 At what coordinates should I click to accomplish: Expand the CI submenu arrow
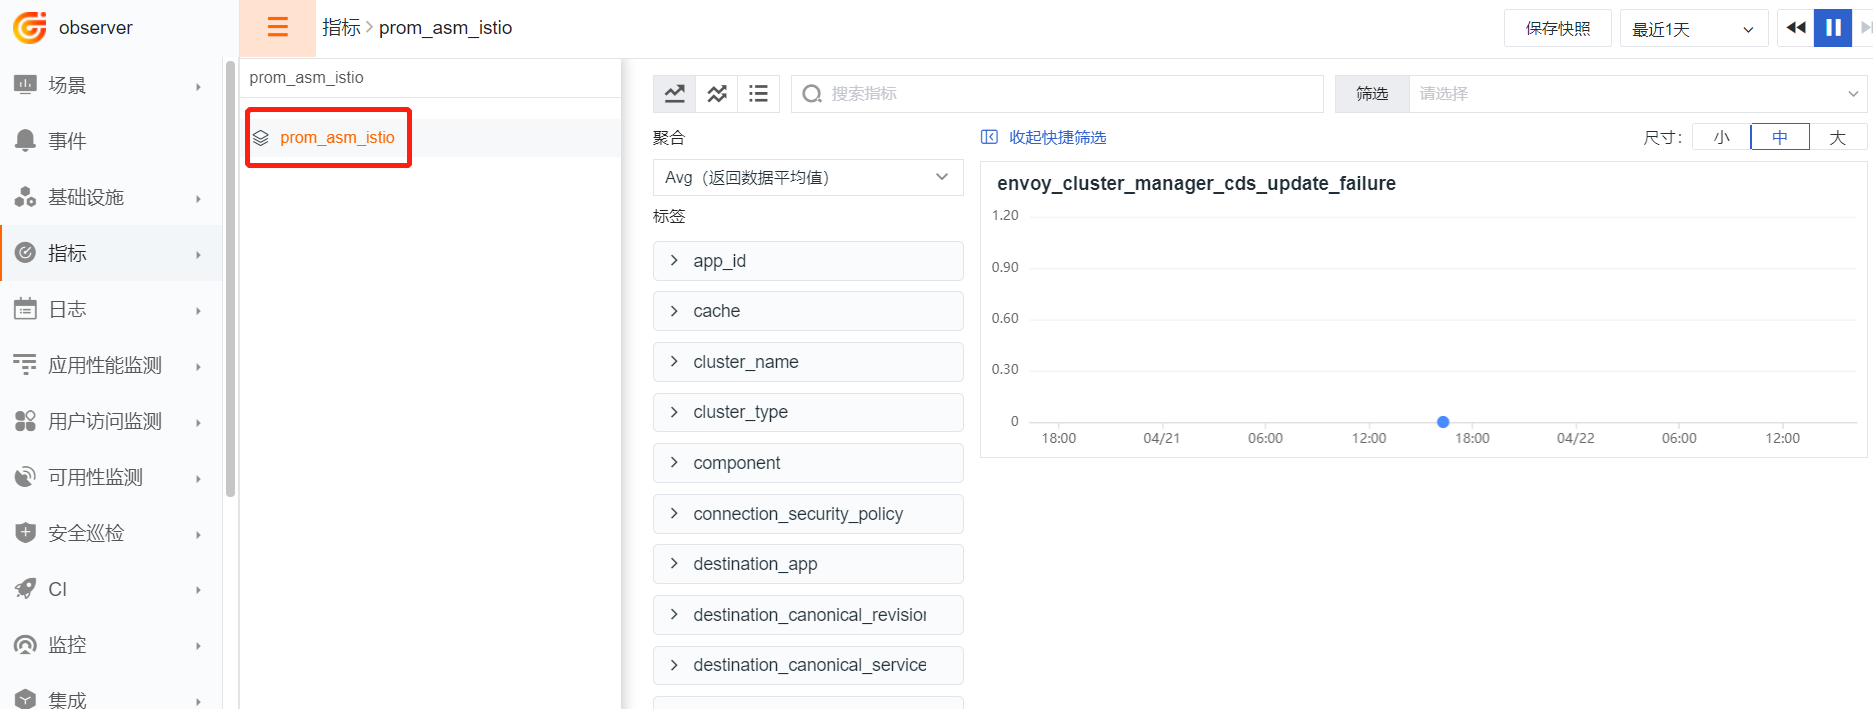(x=198, y=590)
